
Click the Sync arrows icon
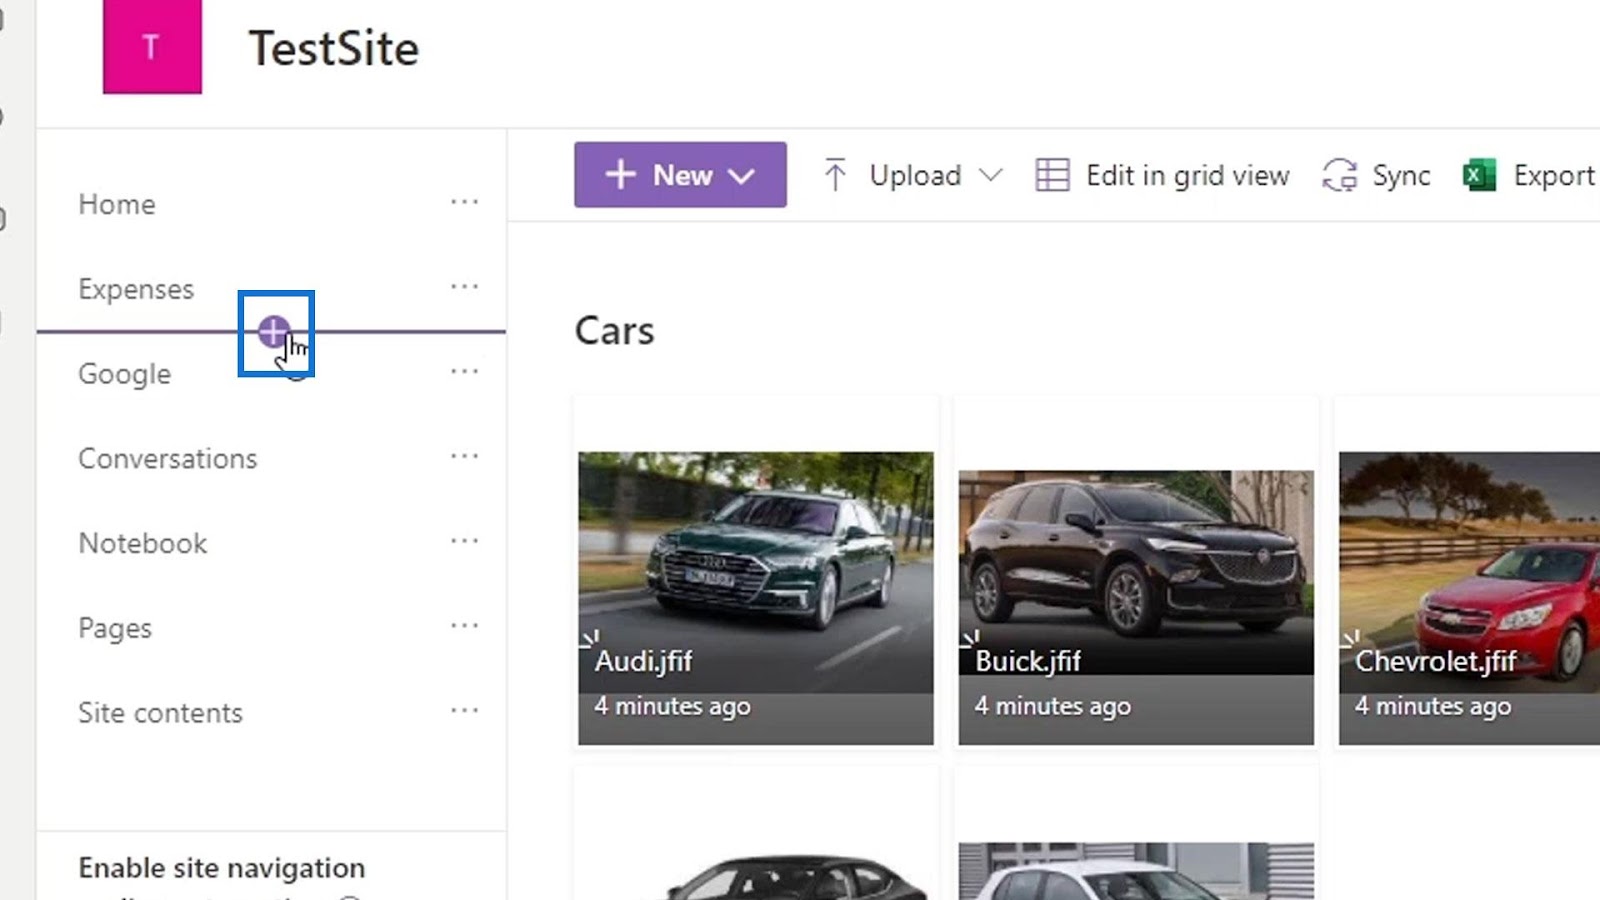pyautogui.click(x=1340, y=175)
